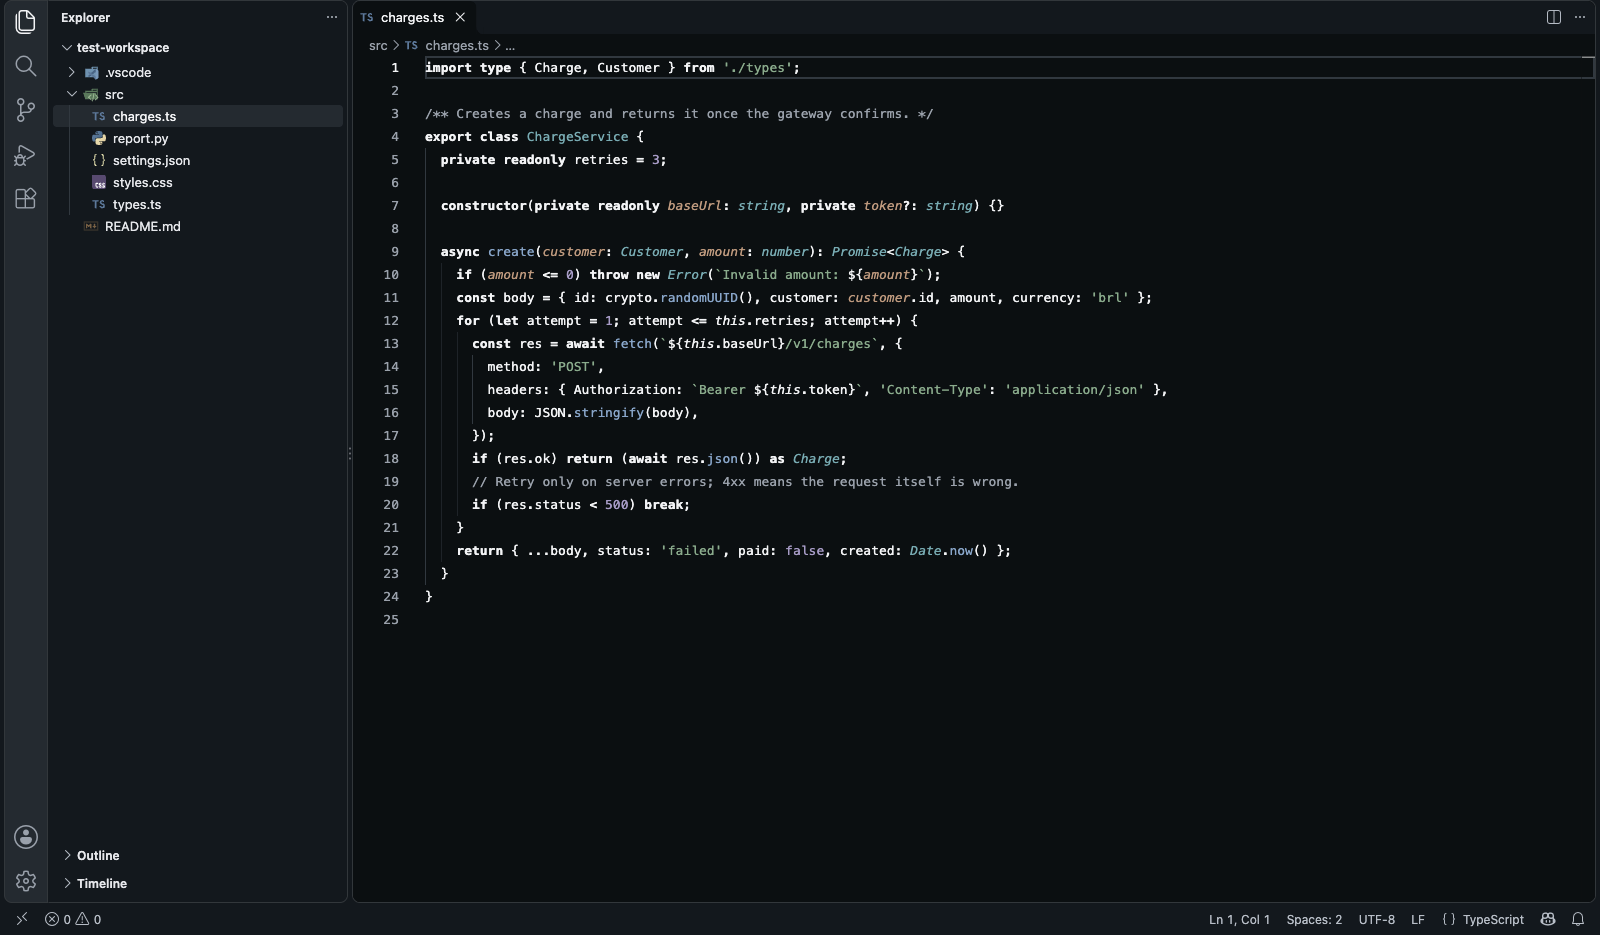This screenshot has height=935, width=1600.
Task: Click the retry comment on line 19
Action: (x=745, y=481)
